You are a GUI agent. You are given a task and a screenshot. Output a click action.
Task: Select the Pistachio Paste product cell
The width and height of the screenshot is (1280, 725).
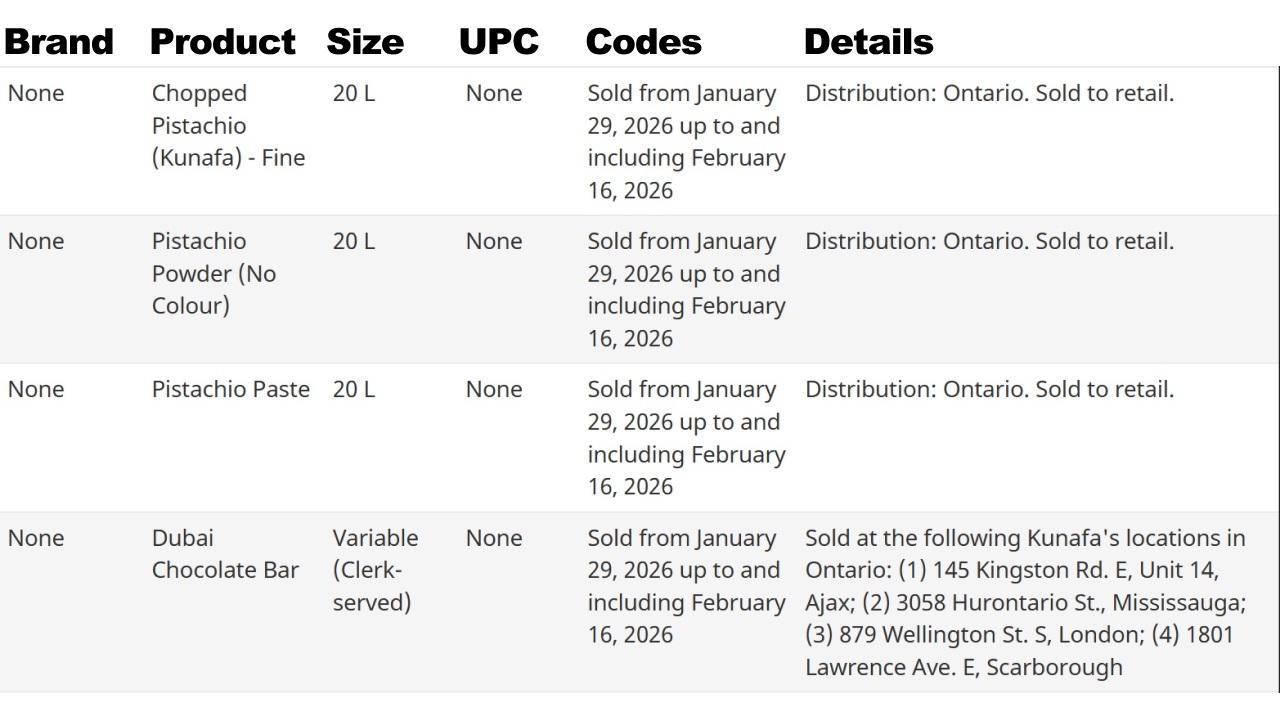click(231, 389)
